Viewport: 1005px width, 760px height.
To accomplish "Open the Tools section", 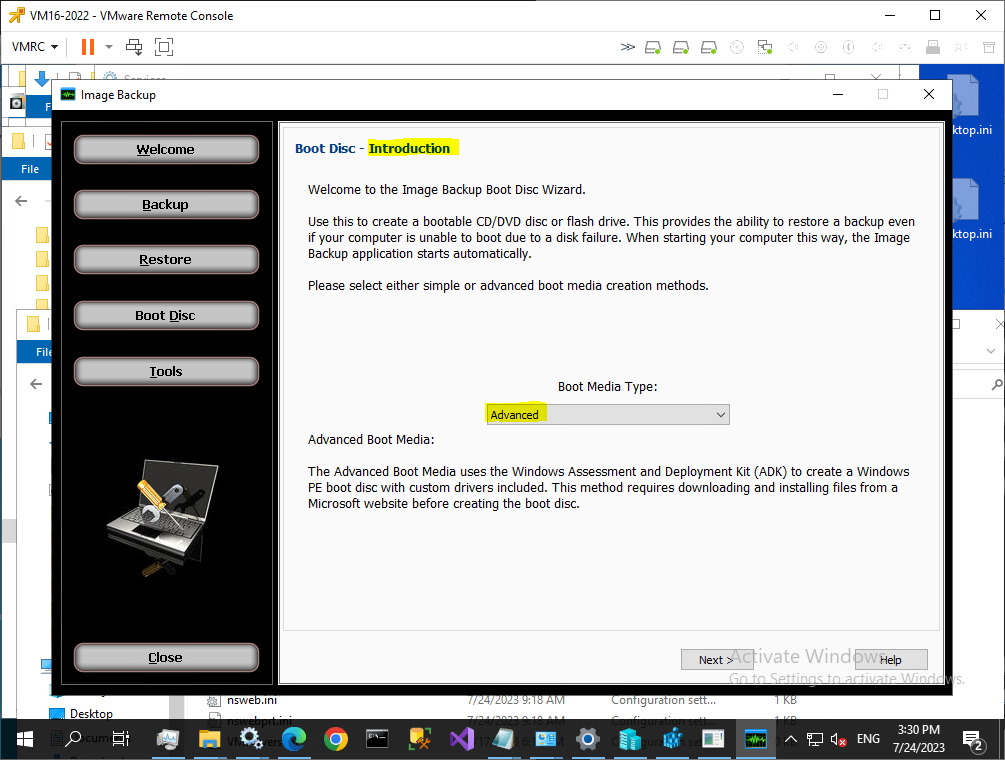I will (166, 371).
